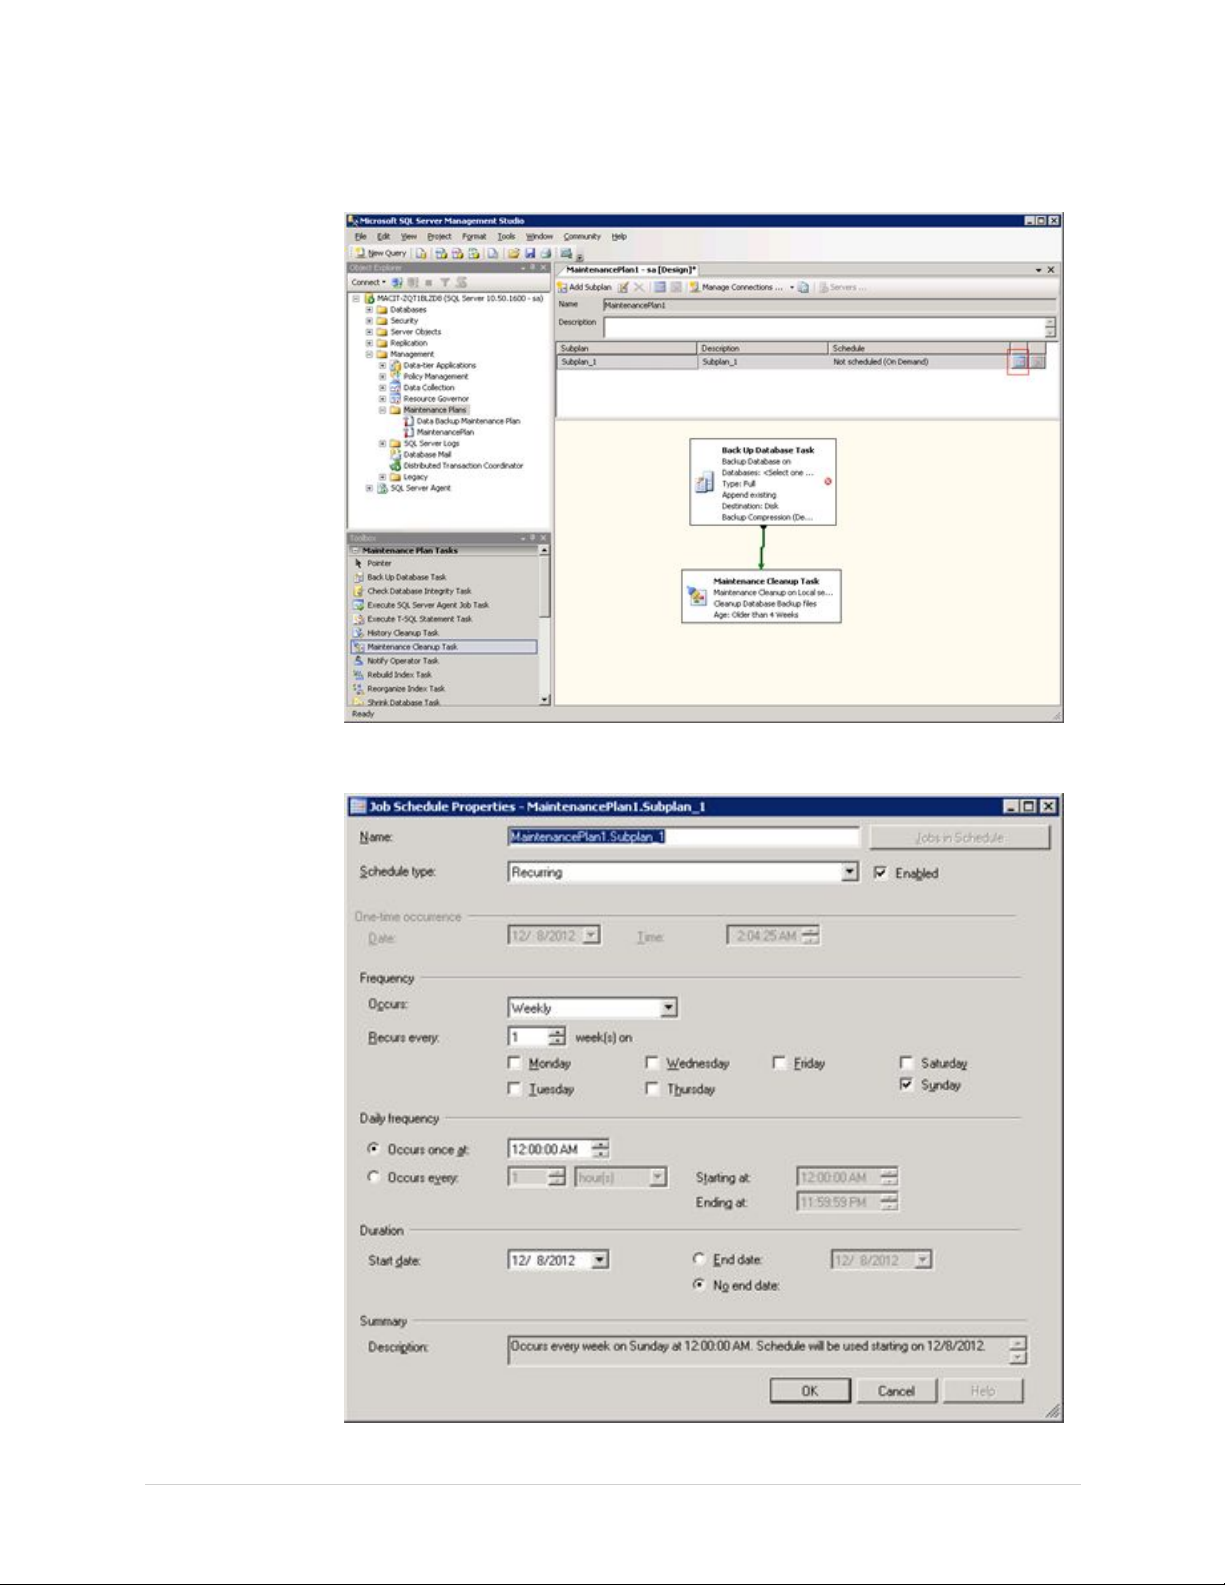Select the 'Occurs every' radio button
Screen dimensions: 1225x1585
pos(374,1177)
